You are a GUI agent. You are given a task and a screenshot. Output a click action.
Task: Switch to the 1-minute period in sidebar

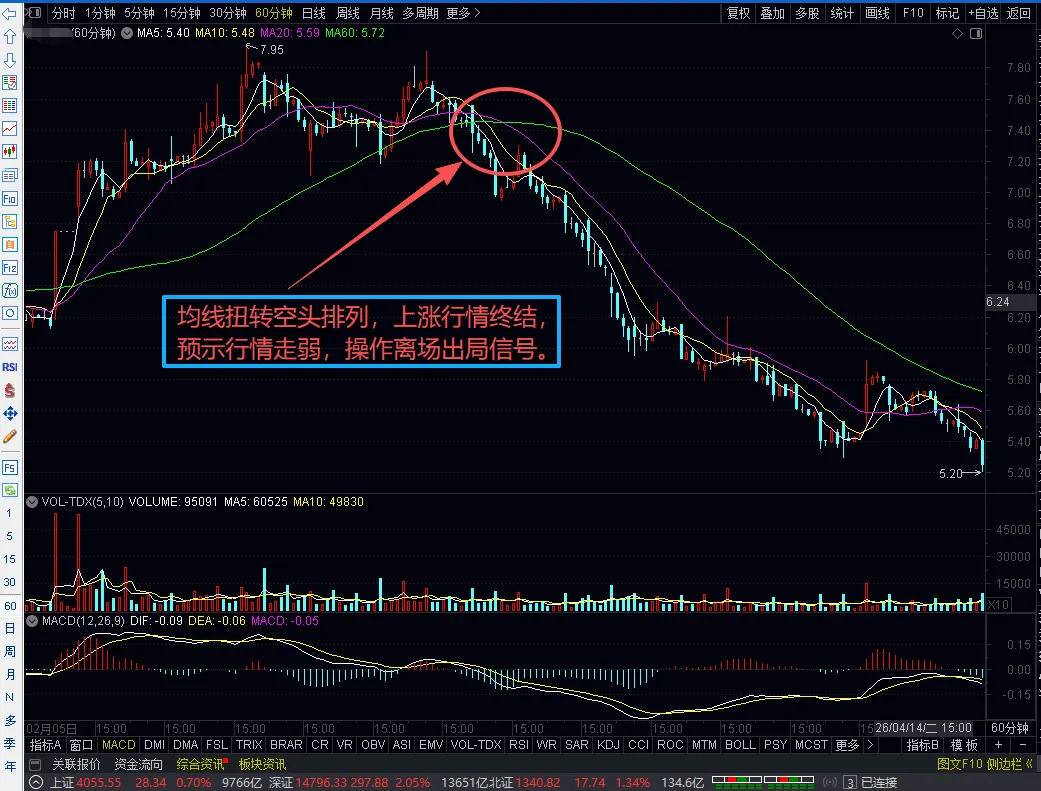[9, 513]
